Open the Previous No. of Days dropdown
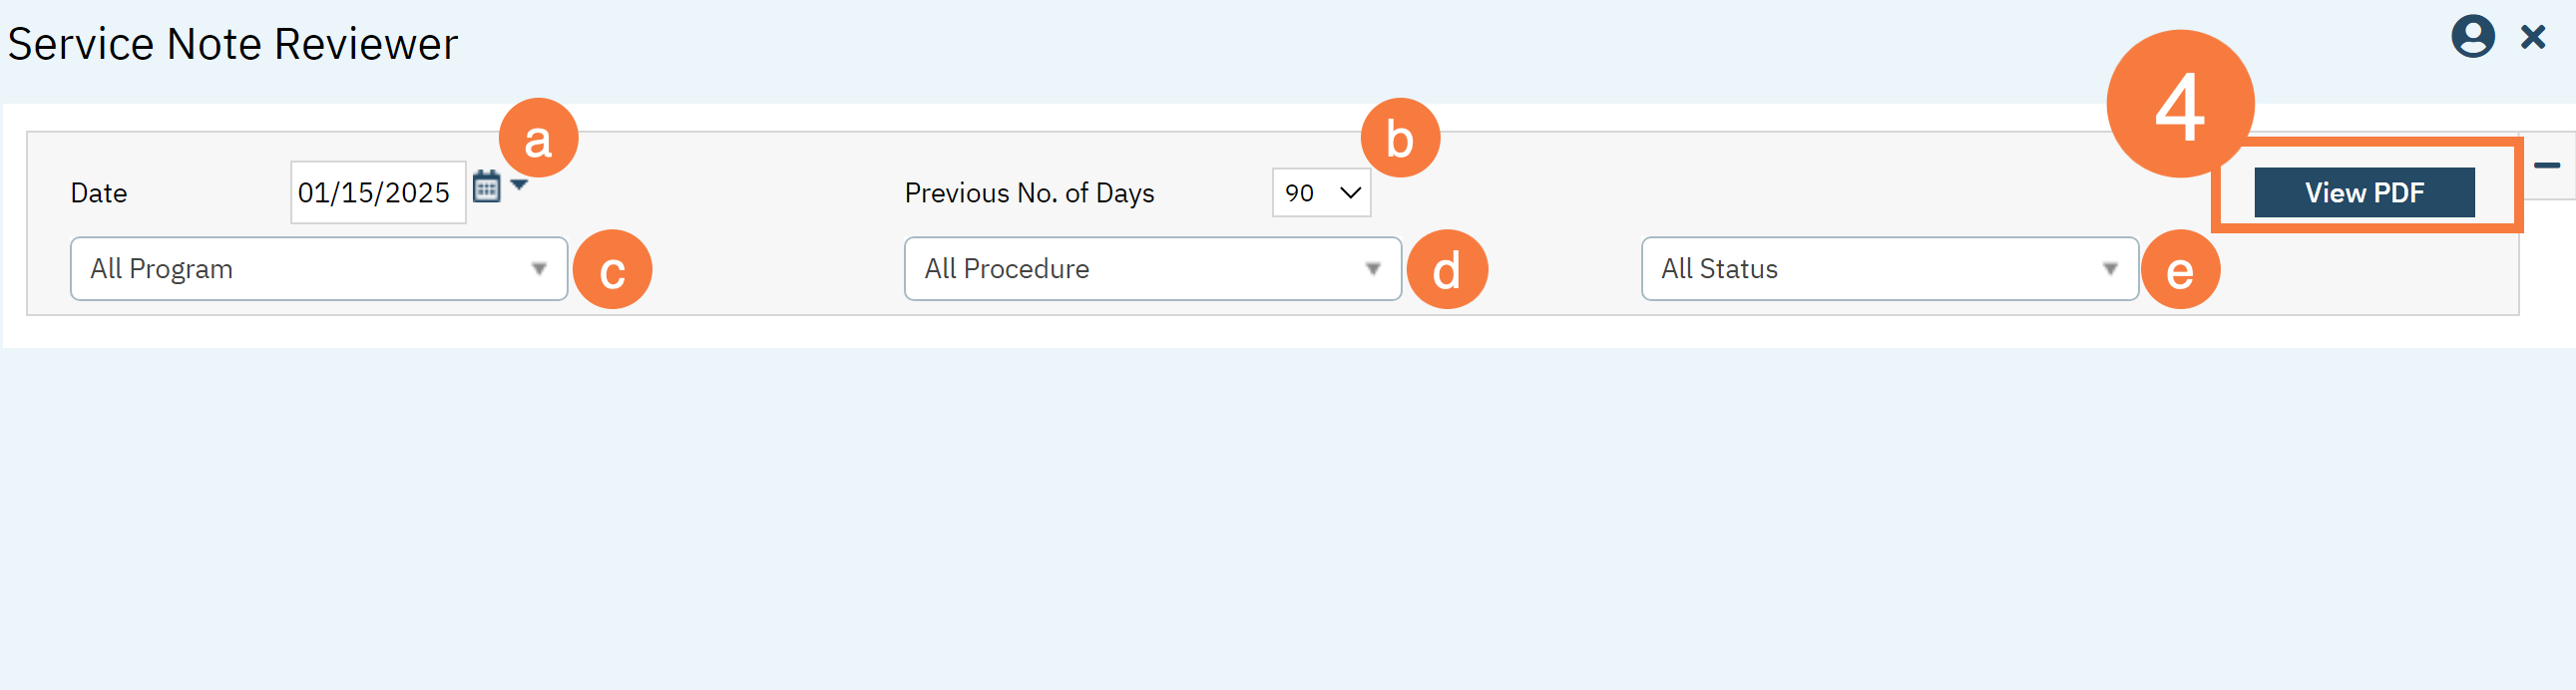The image size is (2576, 690). pos(1320,192)
